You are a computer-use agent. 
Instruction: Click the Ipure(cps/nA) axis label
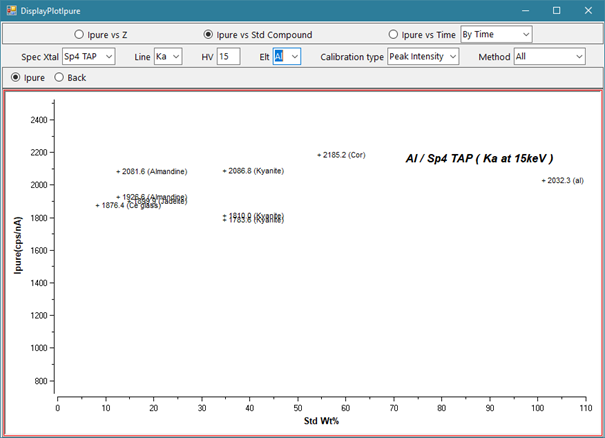(18, 245)
